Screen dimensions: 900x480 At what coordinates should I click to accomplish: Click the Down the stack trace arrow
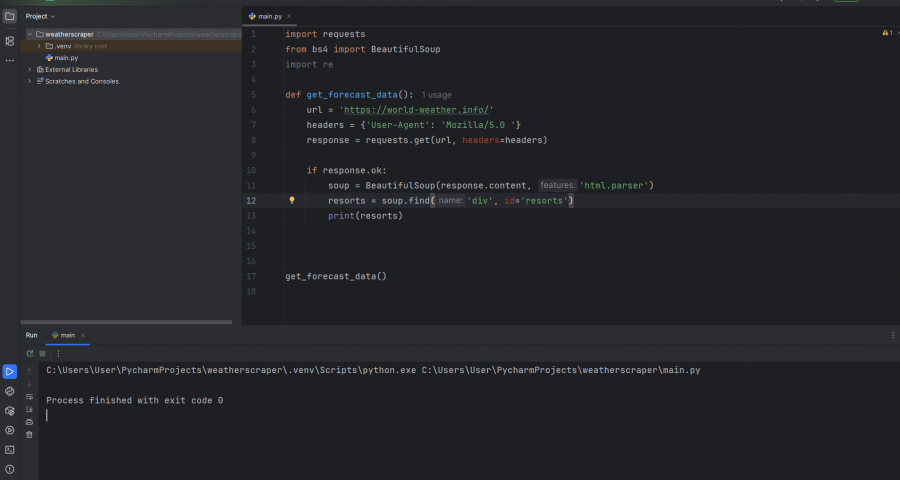click(29, 384)
